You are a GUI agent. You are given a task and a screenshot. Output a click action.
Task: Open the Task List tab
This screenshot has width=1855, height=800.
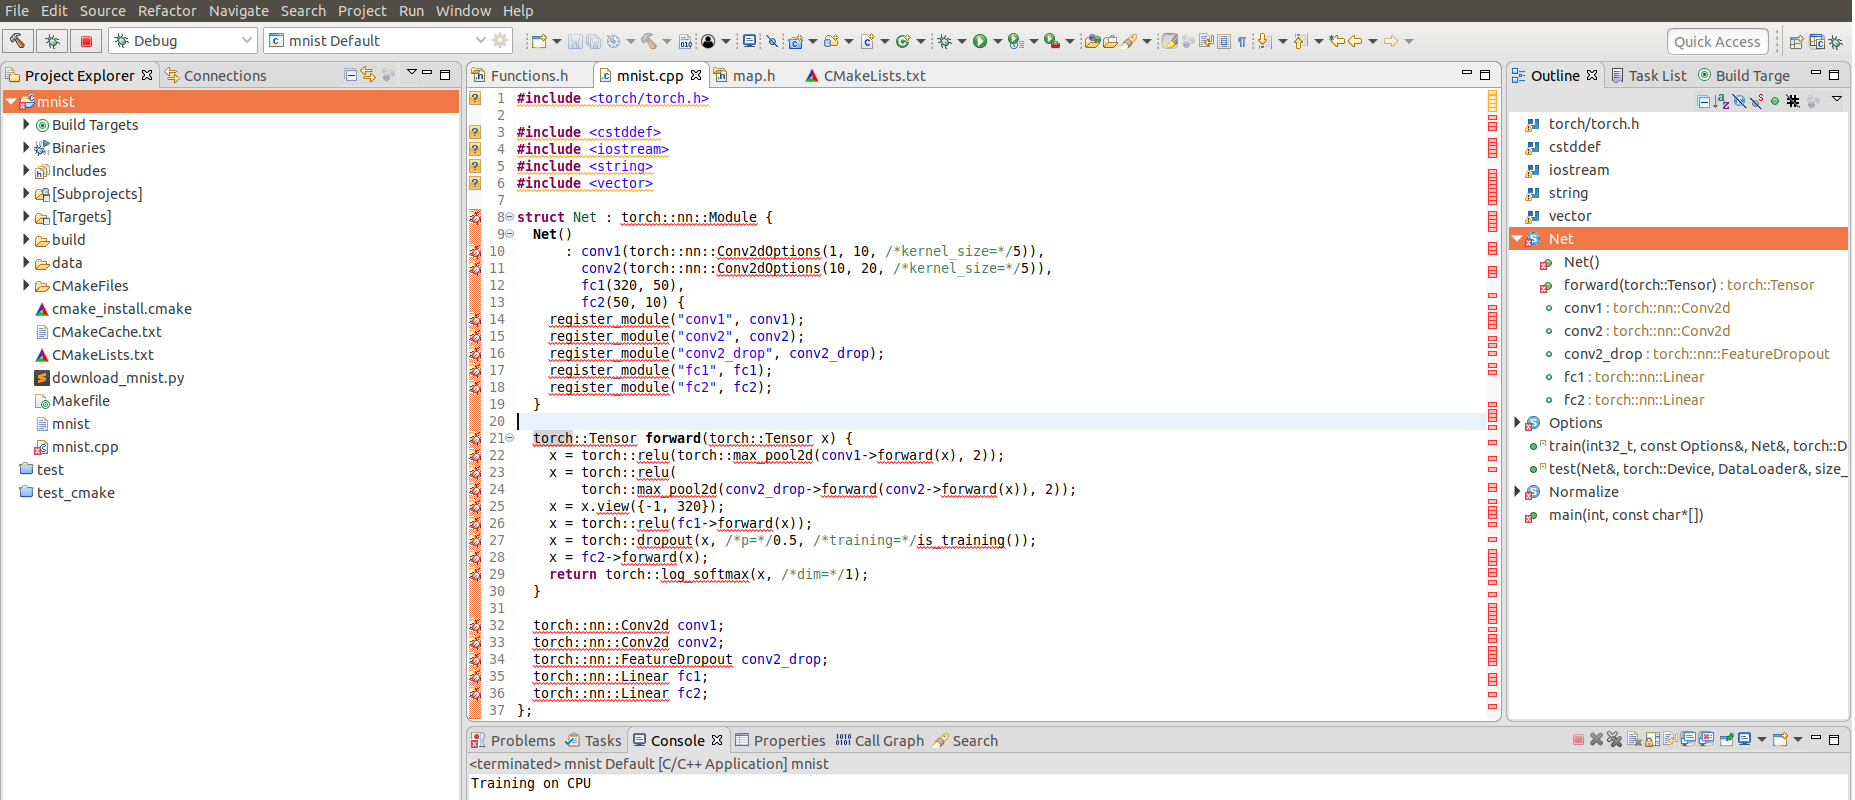[x=1648, y=75]
